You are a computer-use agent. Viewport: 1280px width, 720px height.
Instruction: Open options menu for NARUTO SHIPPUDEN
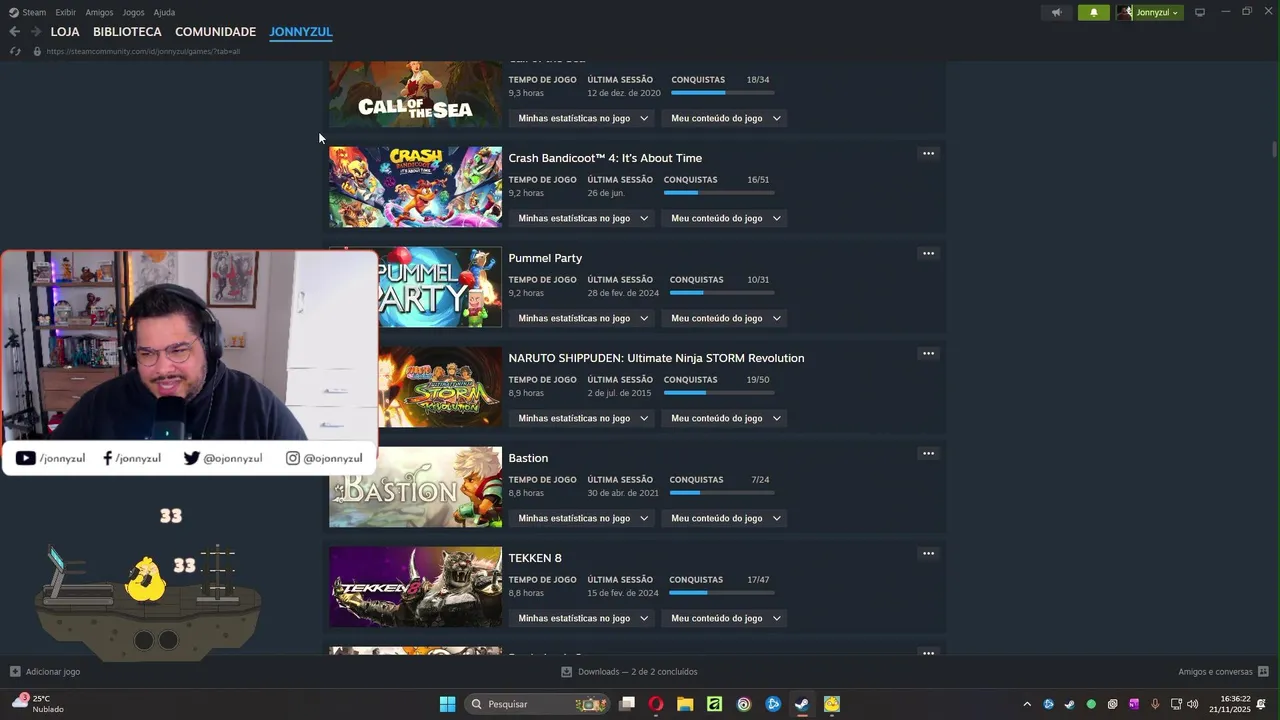928,353
